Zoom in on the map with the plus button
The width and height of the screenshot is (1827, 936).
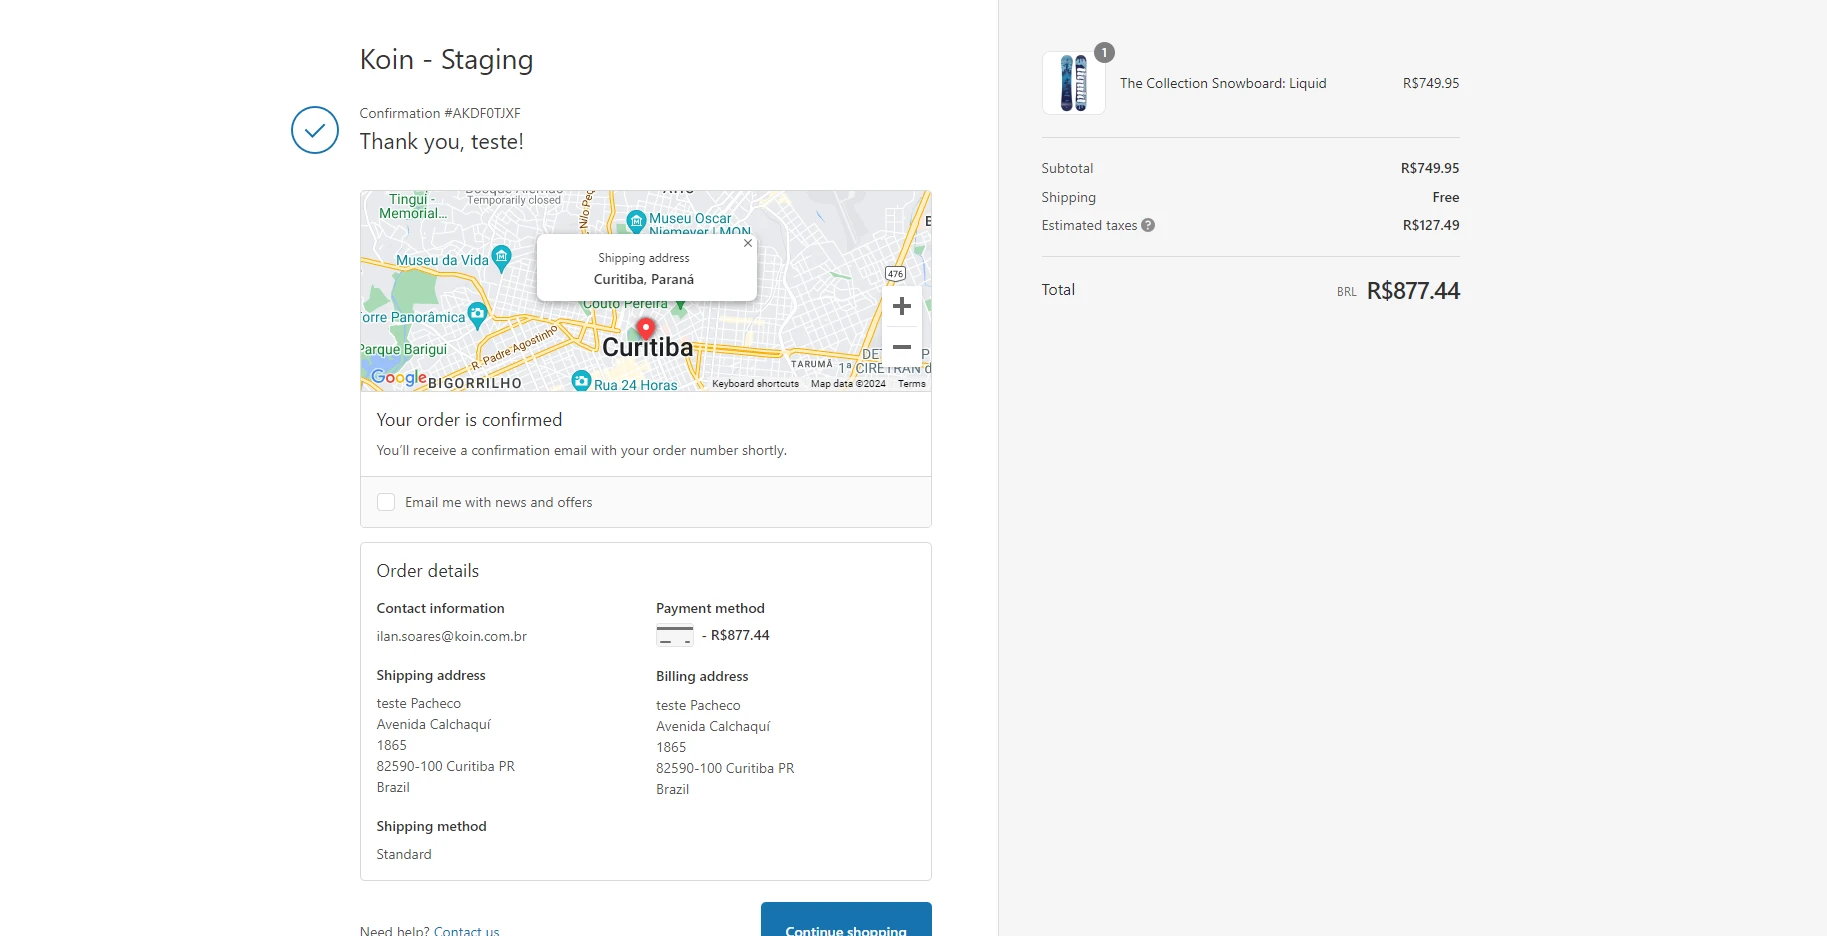pos(901,306)
